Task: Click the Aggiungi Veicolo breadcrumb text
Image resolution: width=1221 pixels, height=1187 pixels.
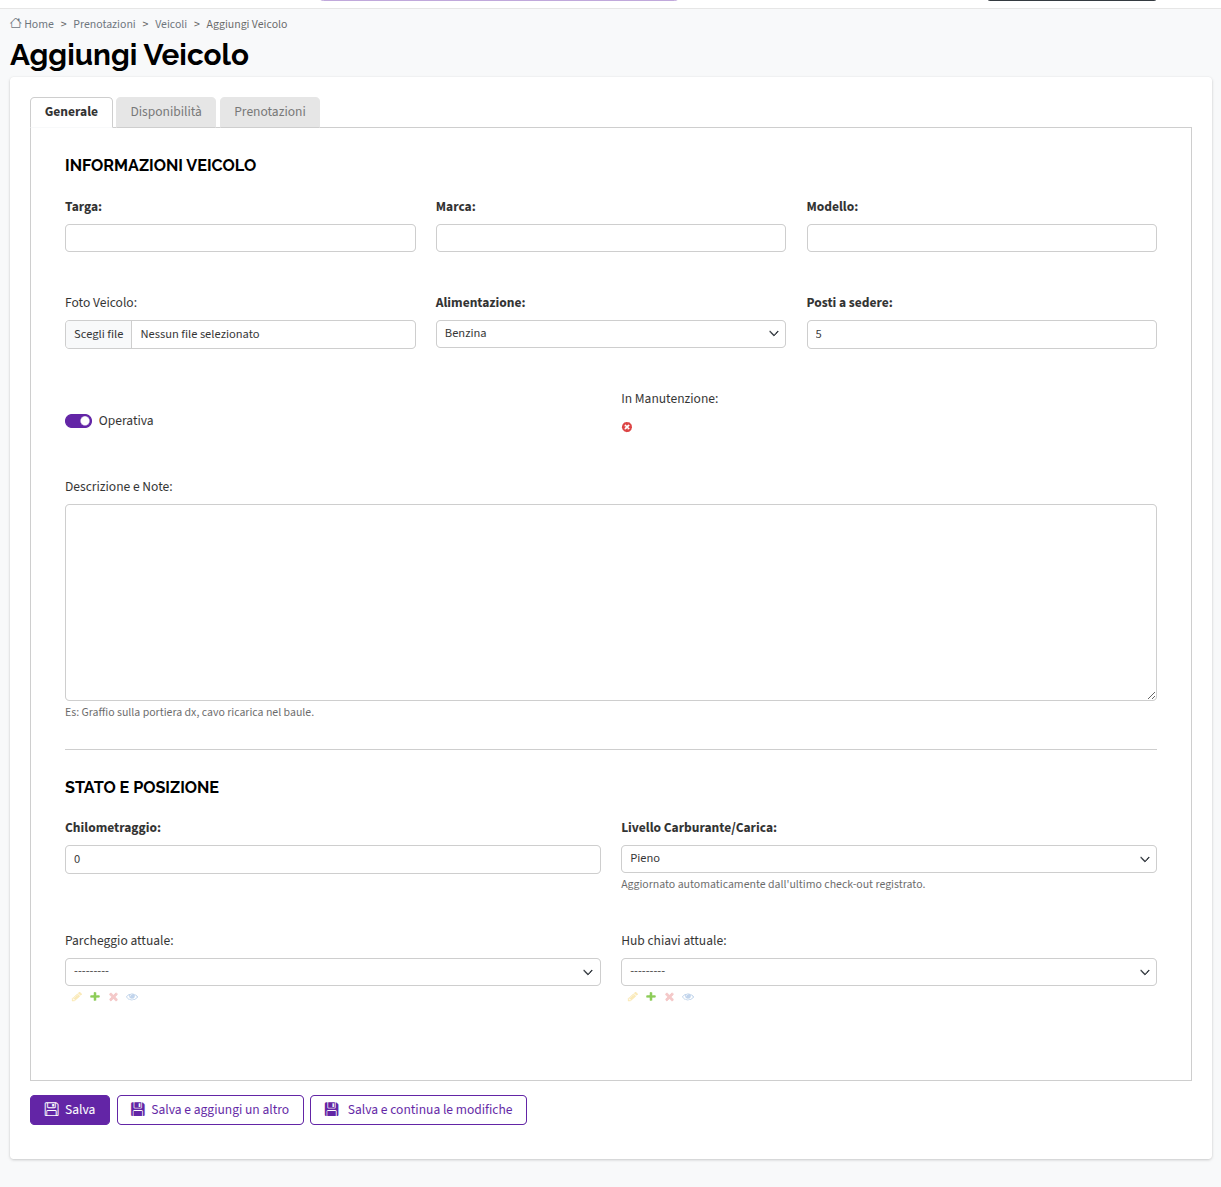Action: point(247,24)
